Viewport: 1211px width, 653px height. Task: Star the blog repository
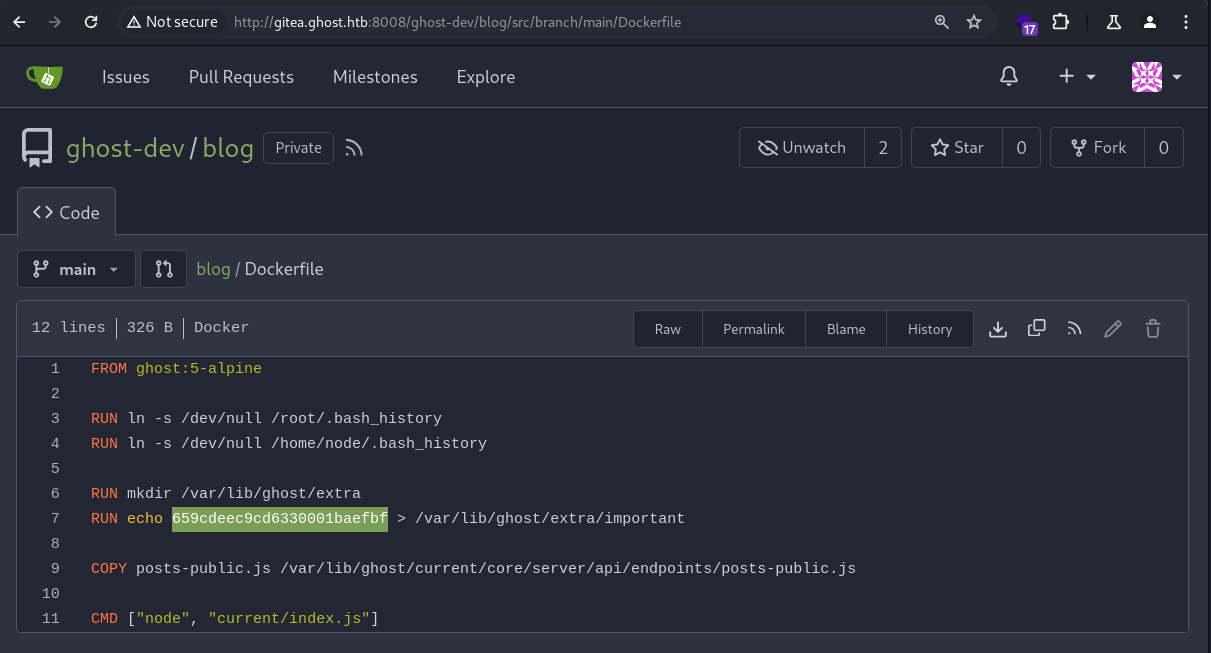957,148
